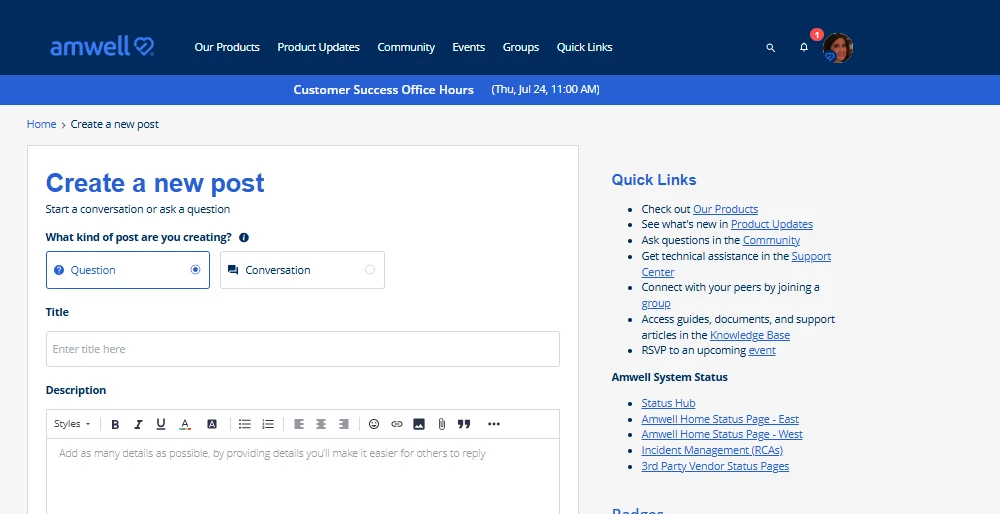
Task: Insert a numbered list
Action: click(268, 424)
